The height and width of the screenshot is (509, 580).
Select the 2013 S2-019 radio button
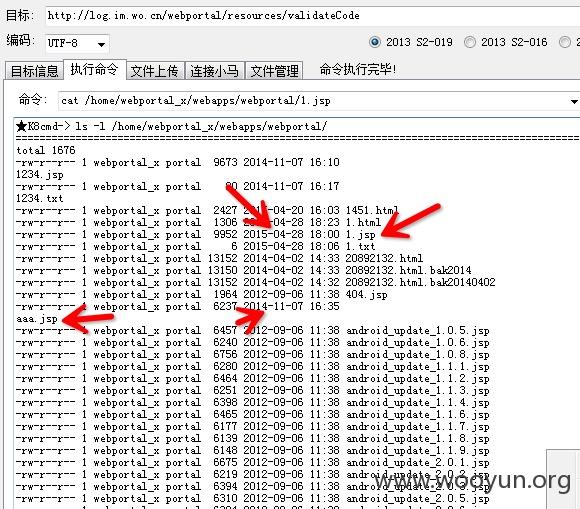[375, 42]
